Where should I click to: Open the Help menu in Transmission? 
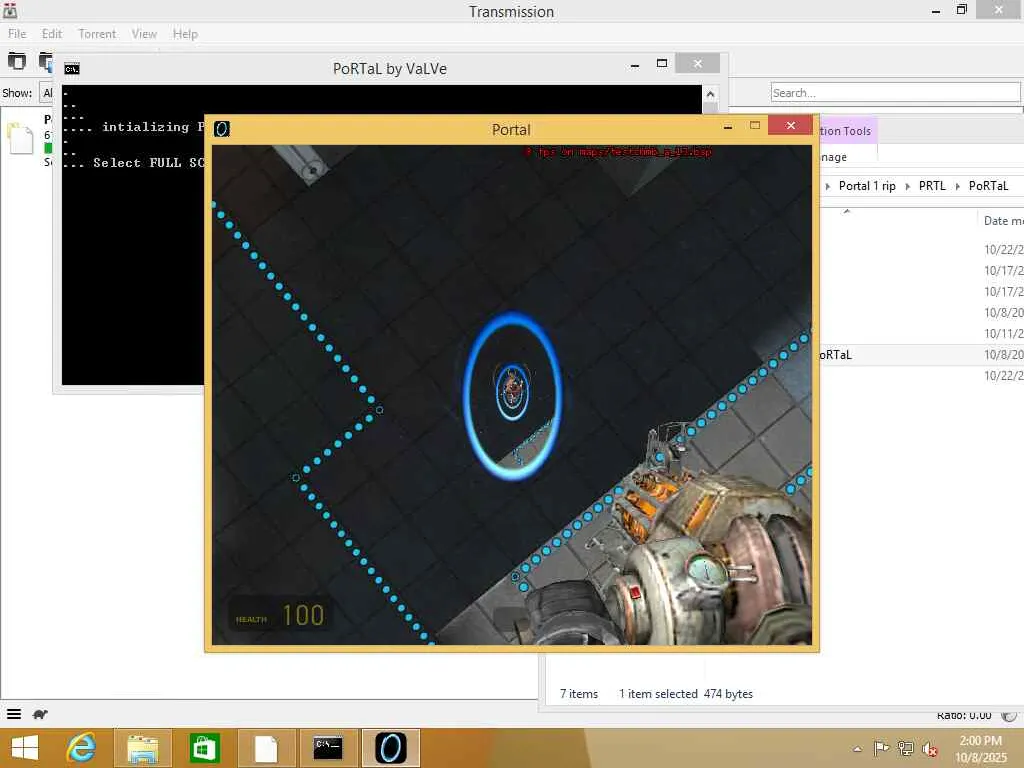tap(185, 34)
